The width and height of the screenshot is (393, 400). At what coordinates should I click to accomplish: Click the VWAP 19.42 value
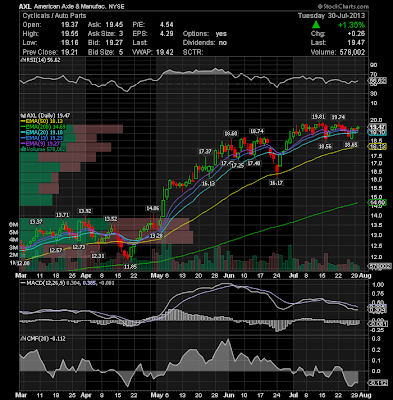click(165, 52)
